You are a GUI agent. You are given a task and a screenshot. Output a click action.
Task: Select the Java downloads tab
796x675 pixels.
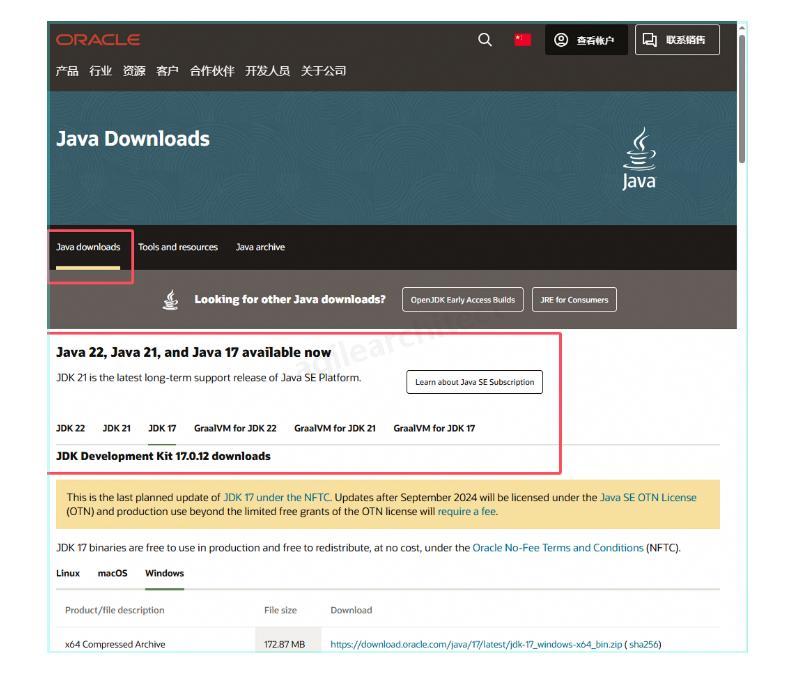coord(88,247)
